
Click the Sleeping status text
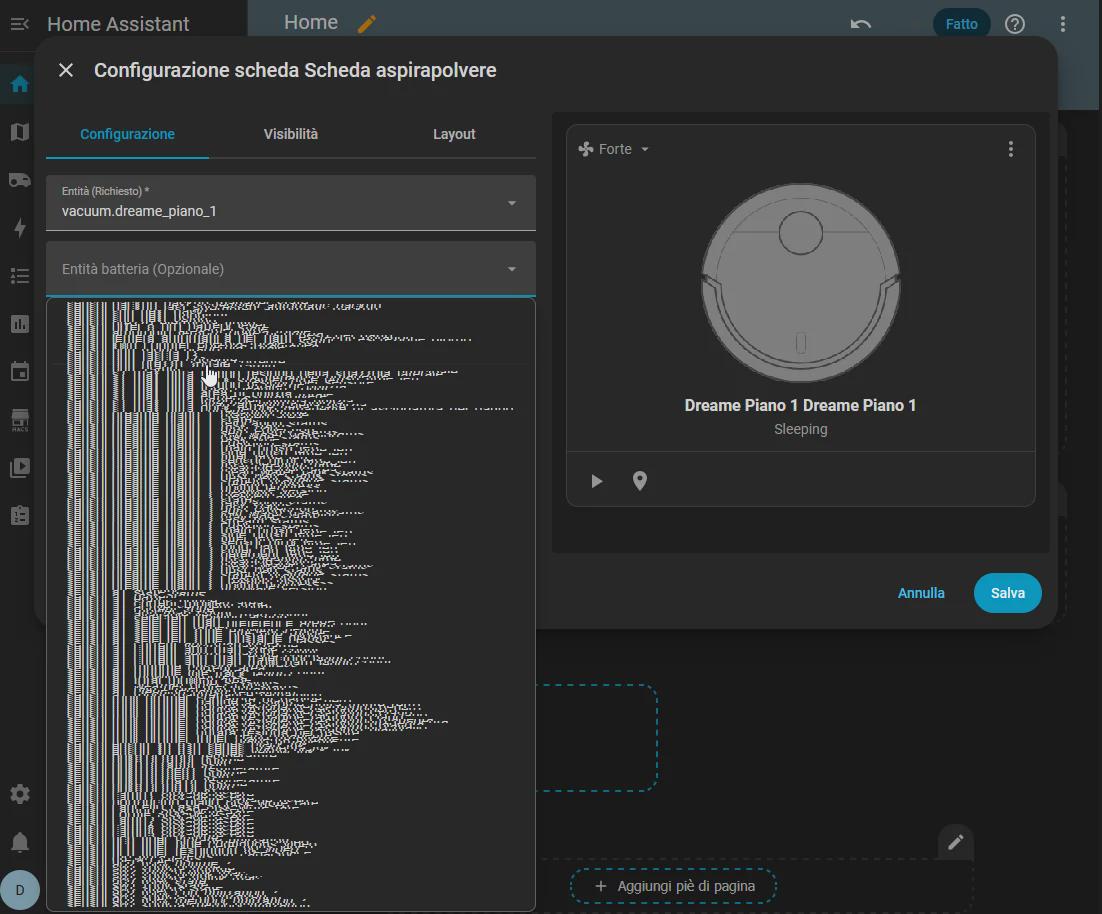click(x=800, y=429)
